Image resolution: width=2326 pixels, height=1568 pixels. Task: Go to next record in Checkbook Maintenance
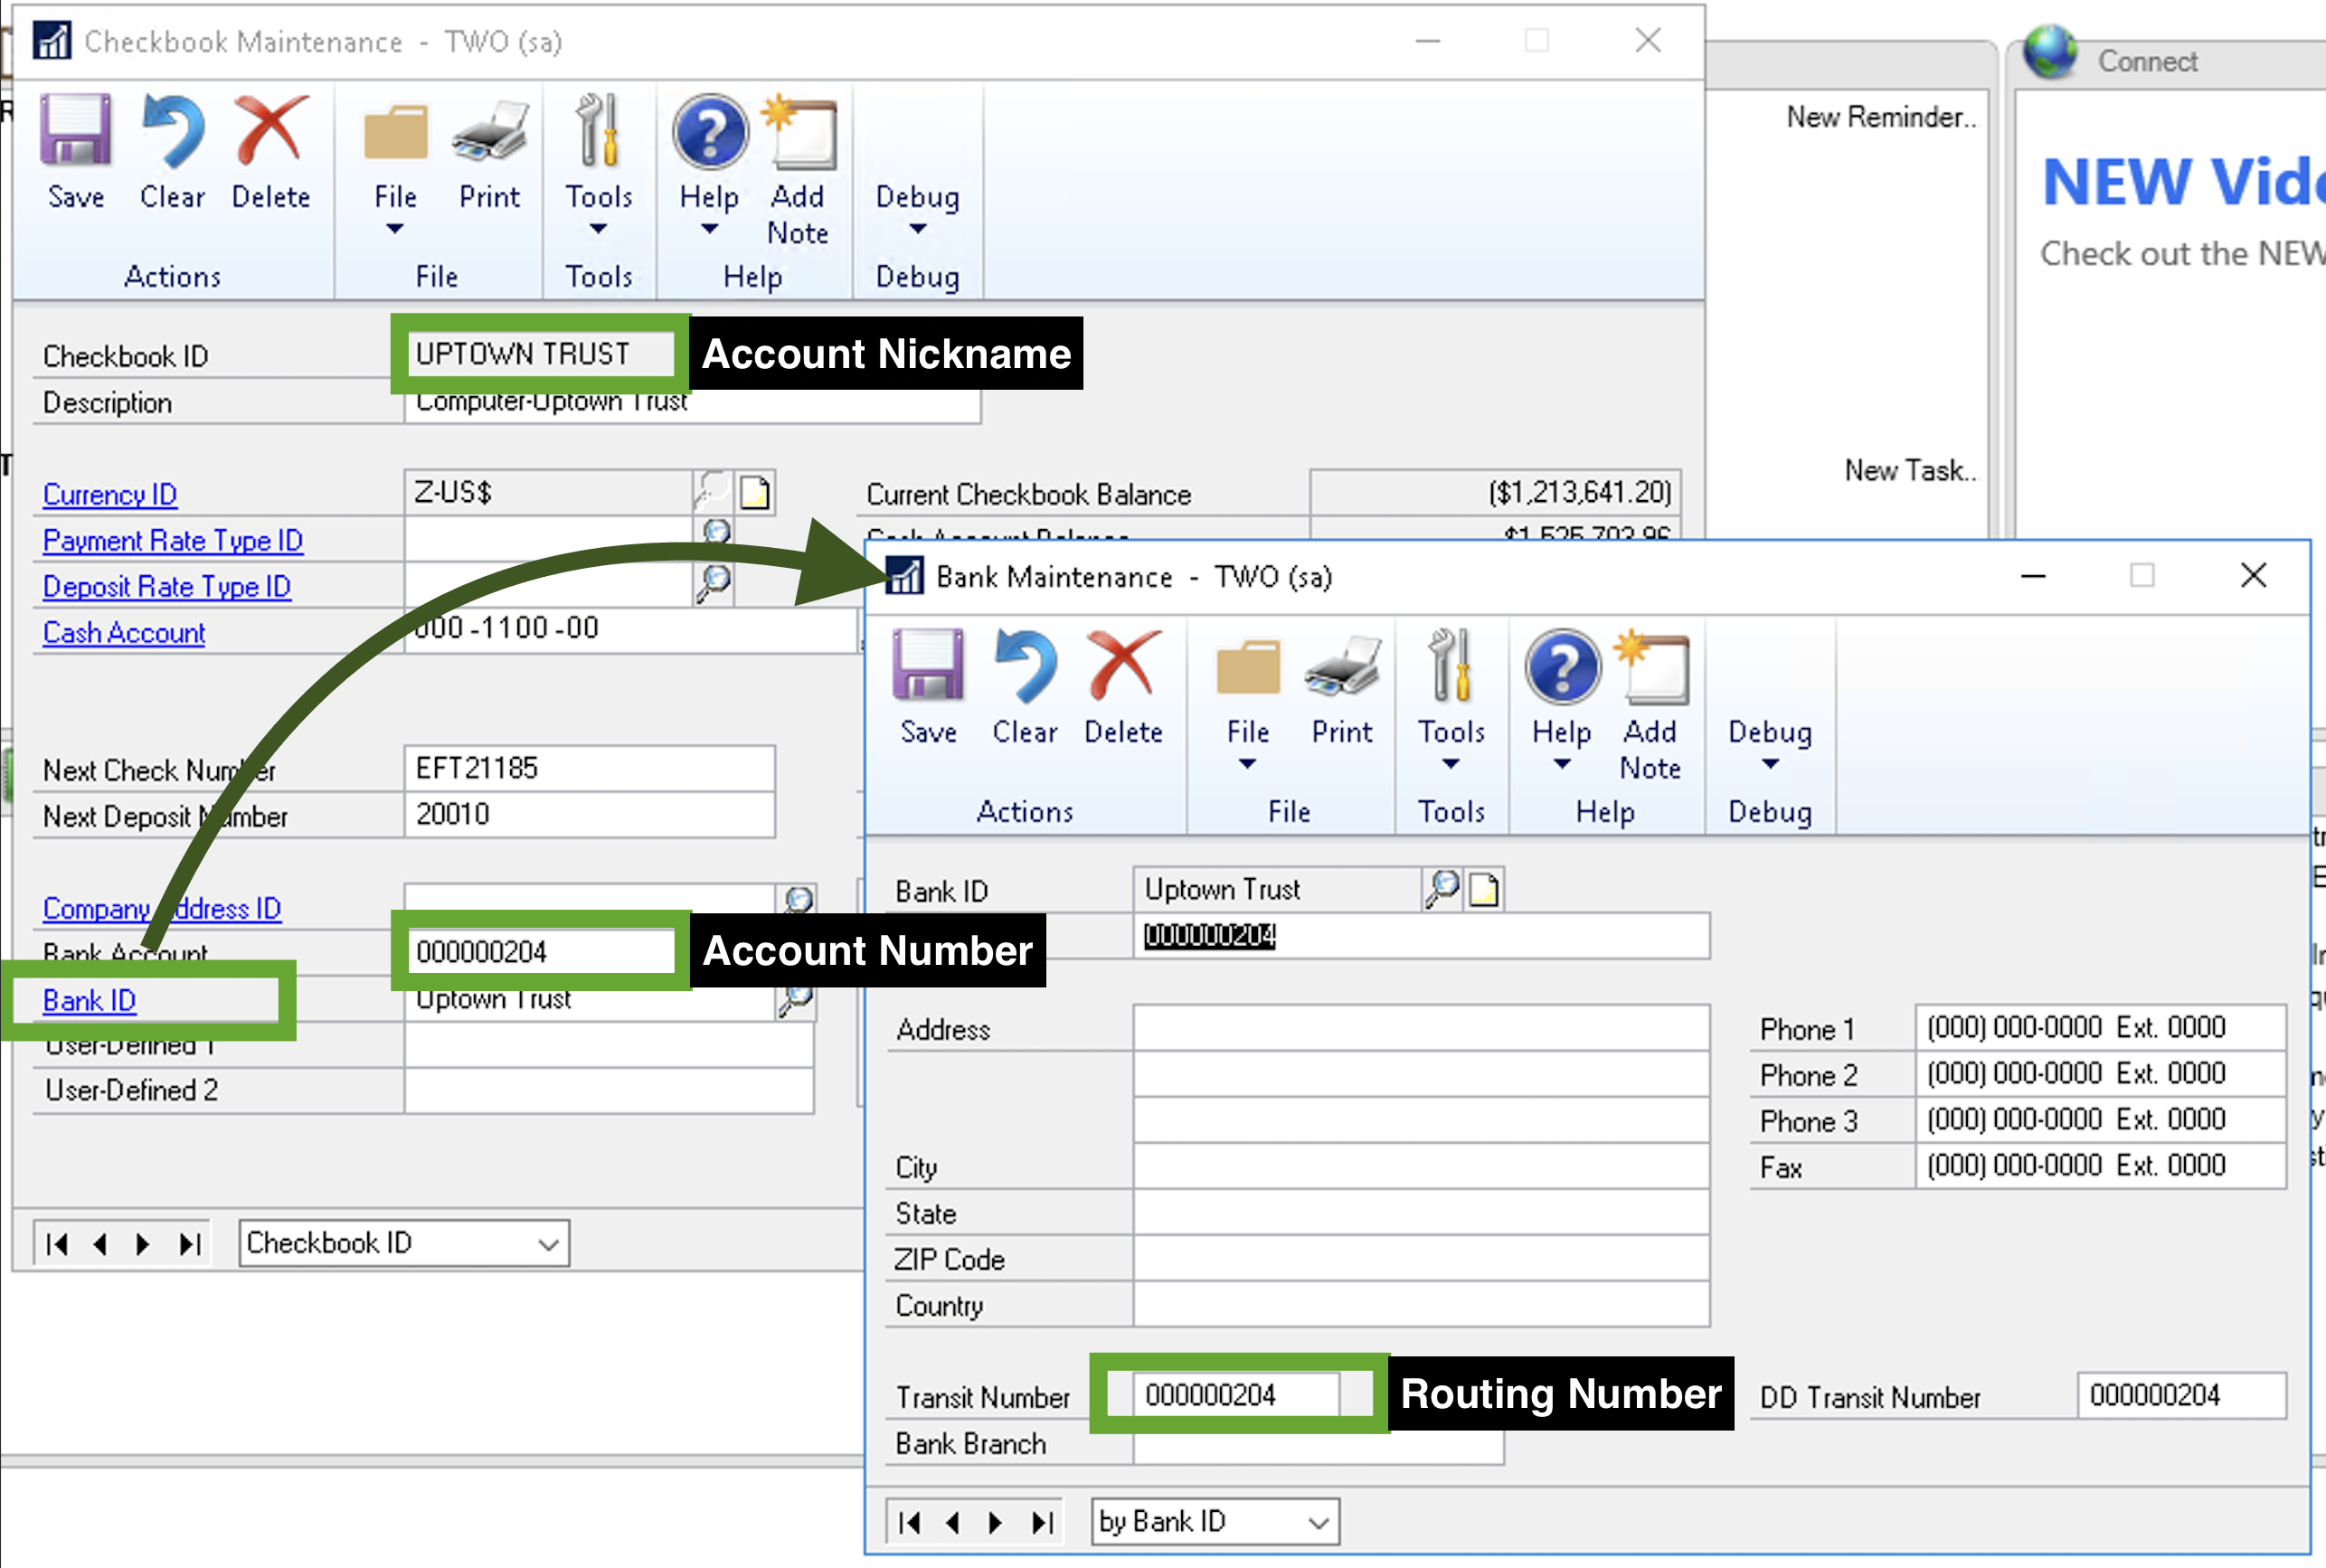143,1244
